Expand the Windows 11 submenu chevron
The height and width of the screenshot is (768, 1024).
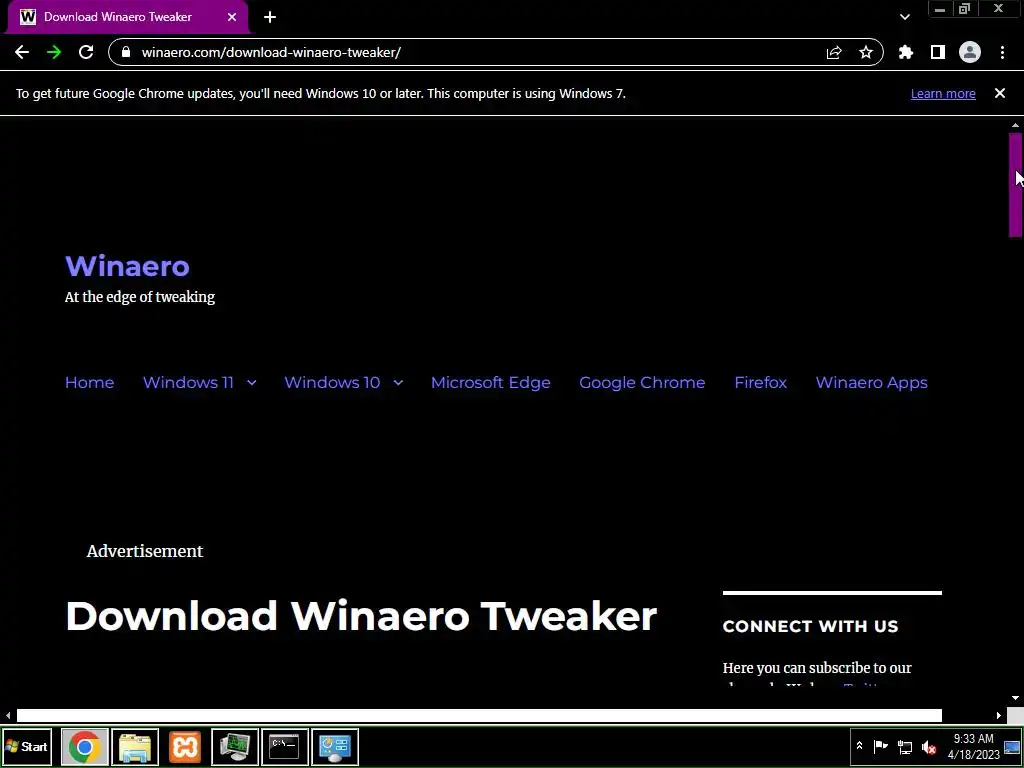[x=251, y=383]
